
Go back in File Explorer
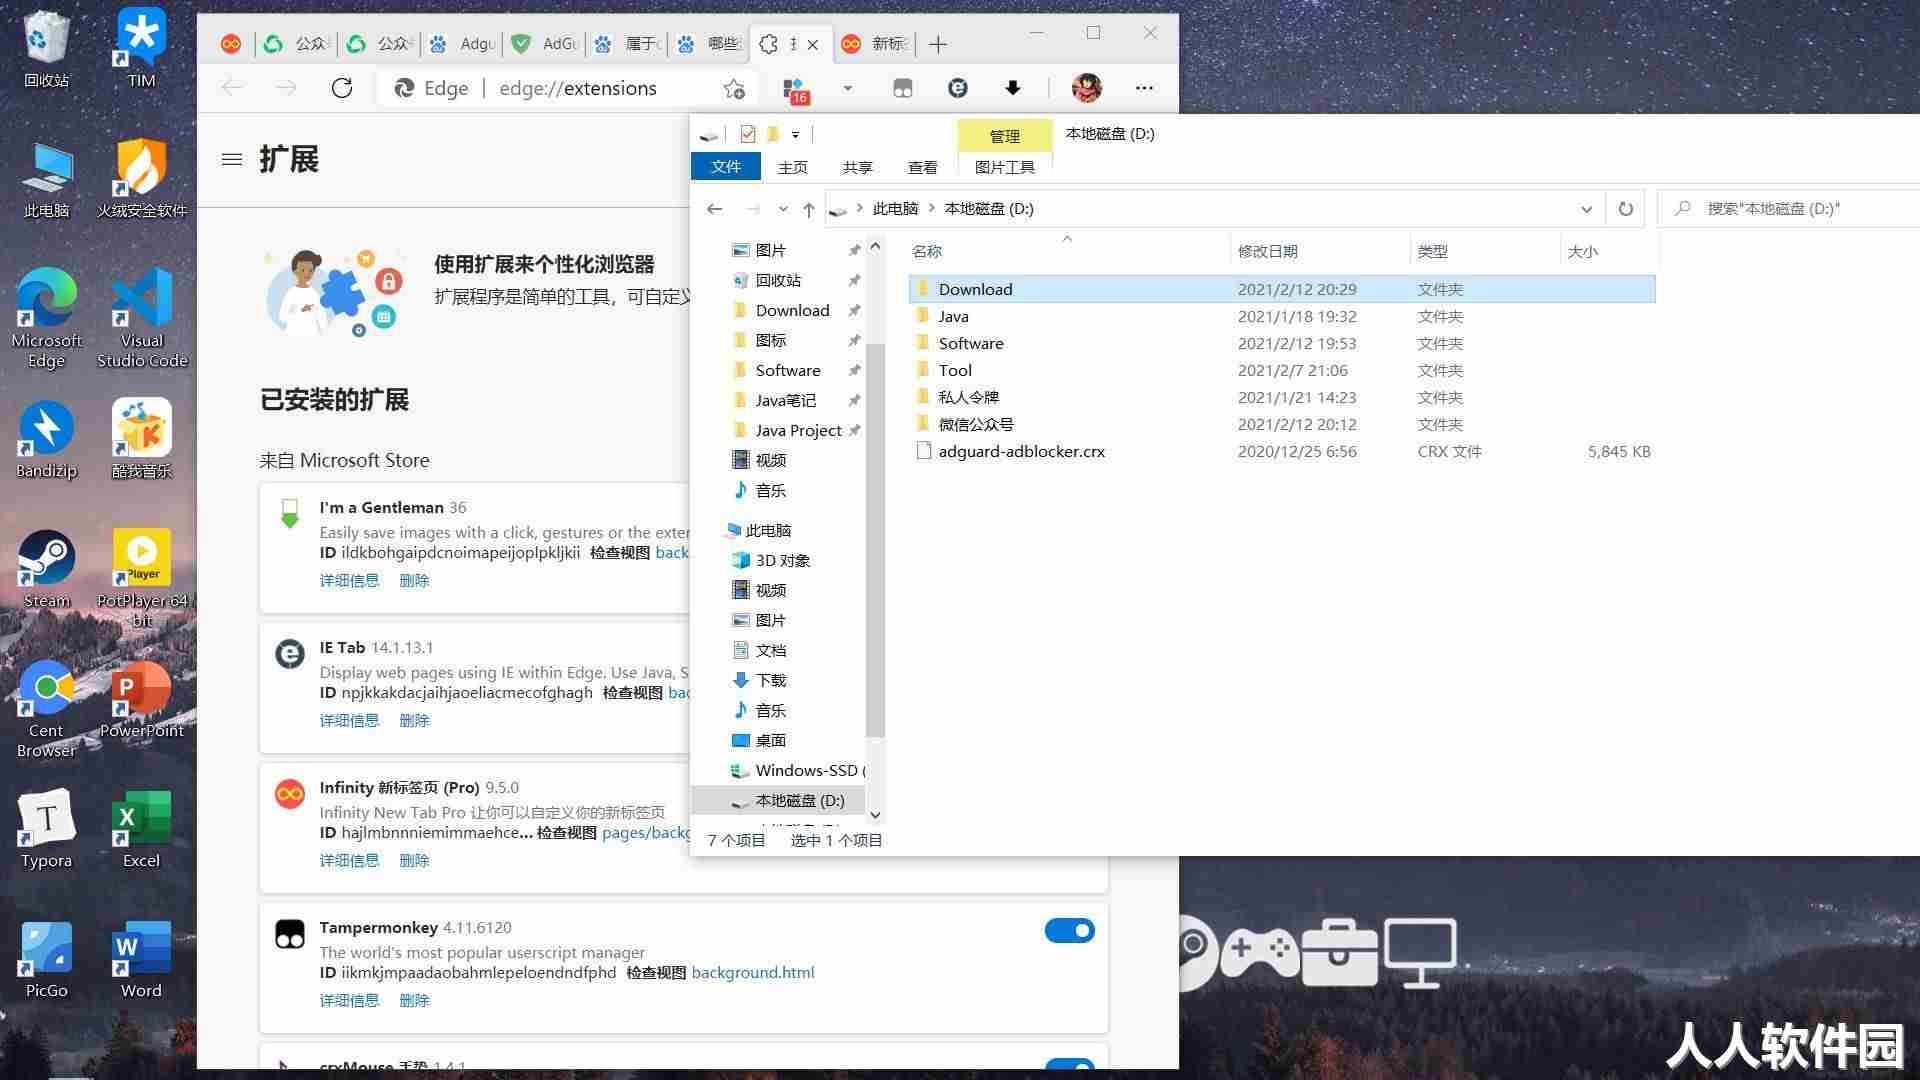pos(714,209)
